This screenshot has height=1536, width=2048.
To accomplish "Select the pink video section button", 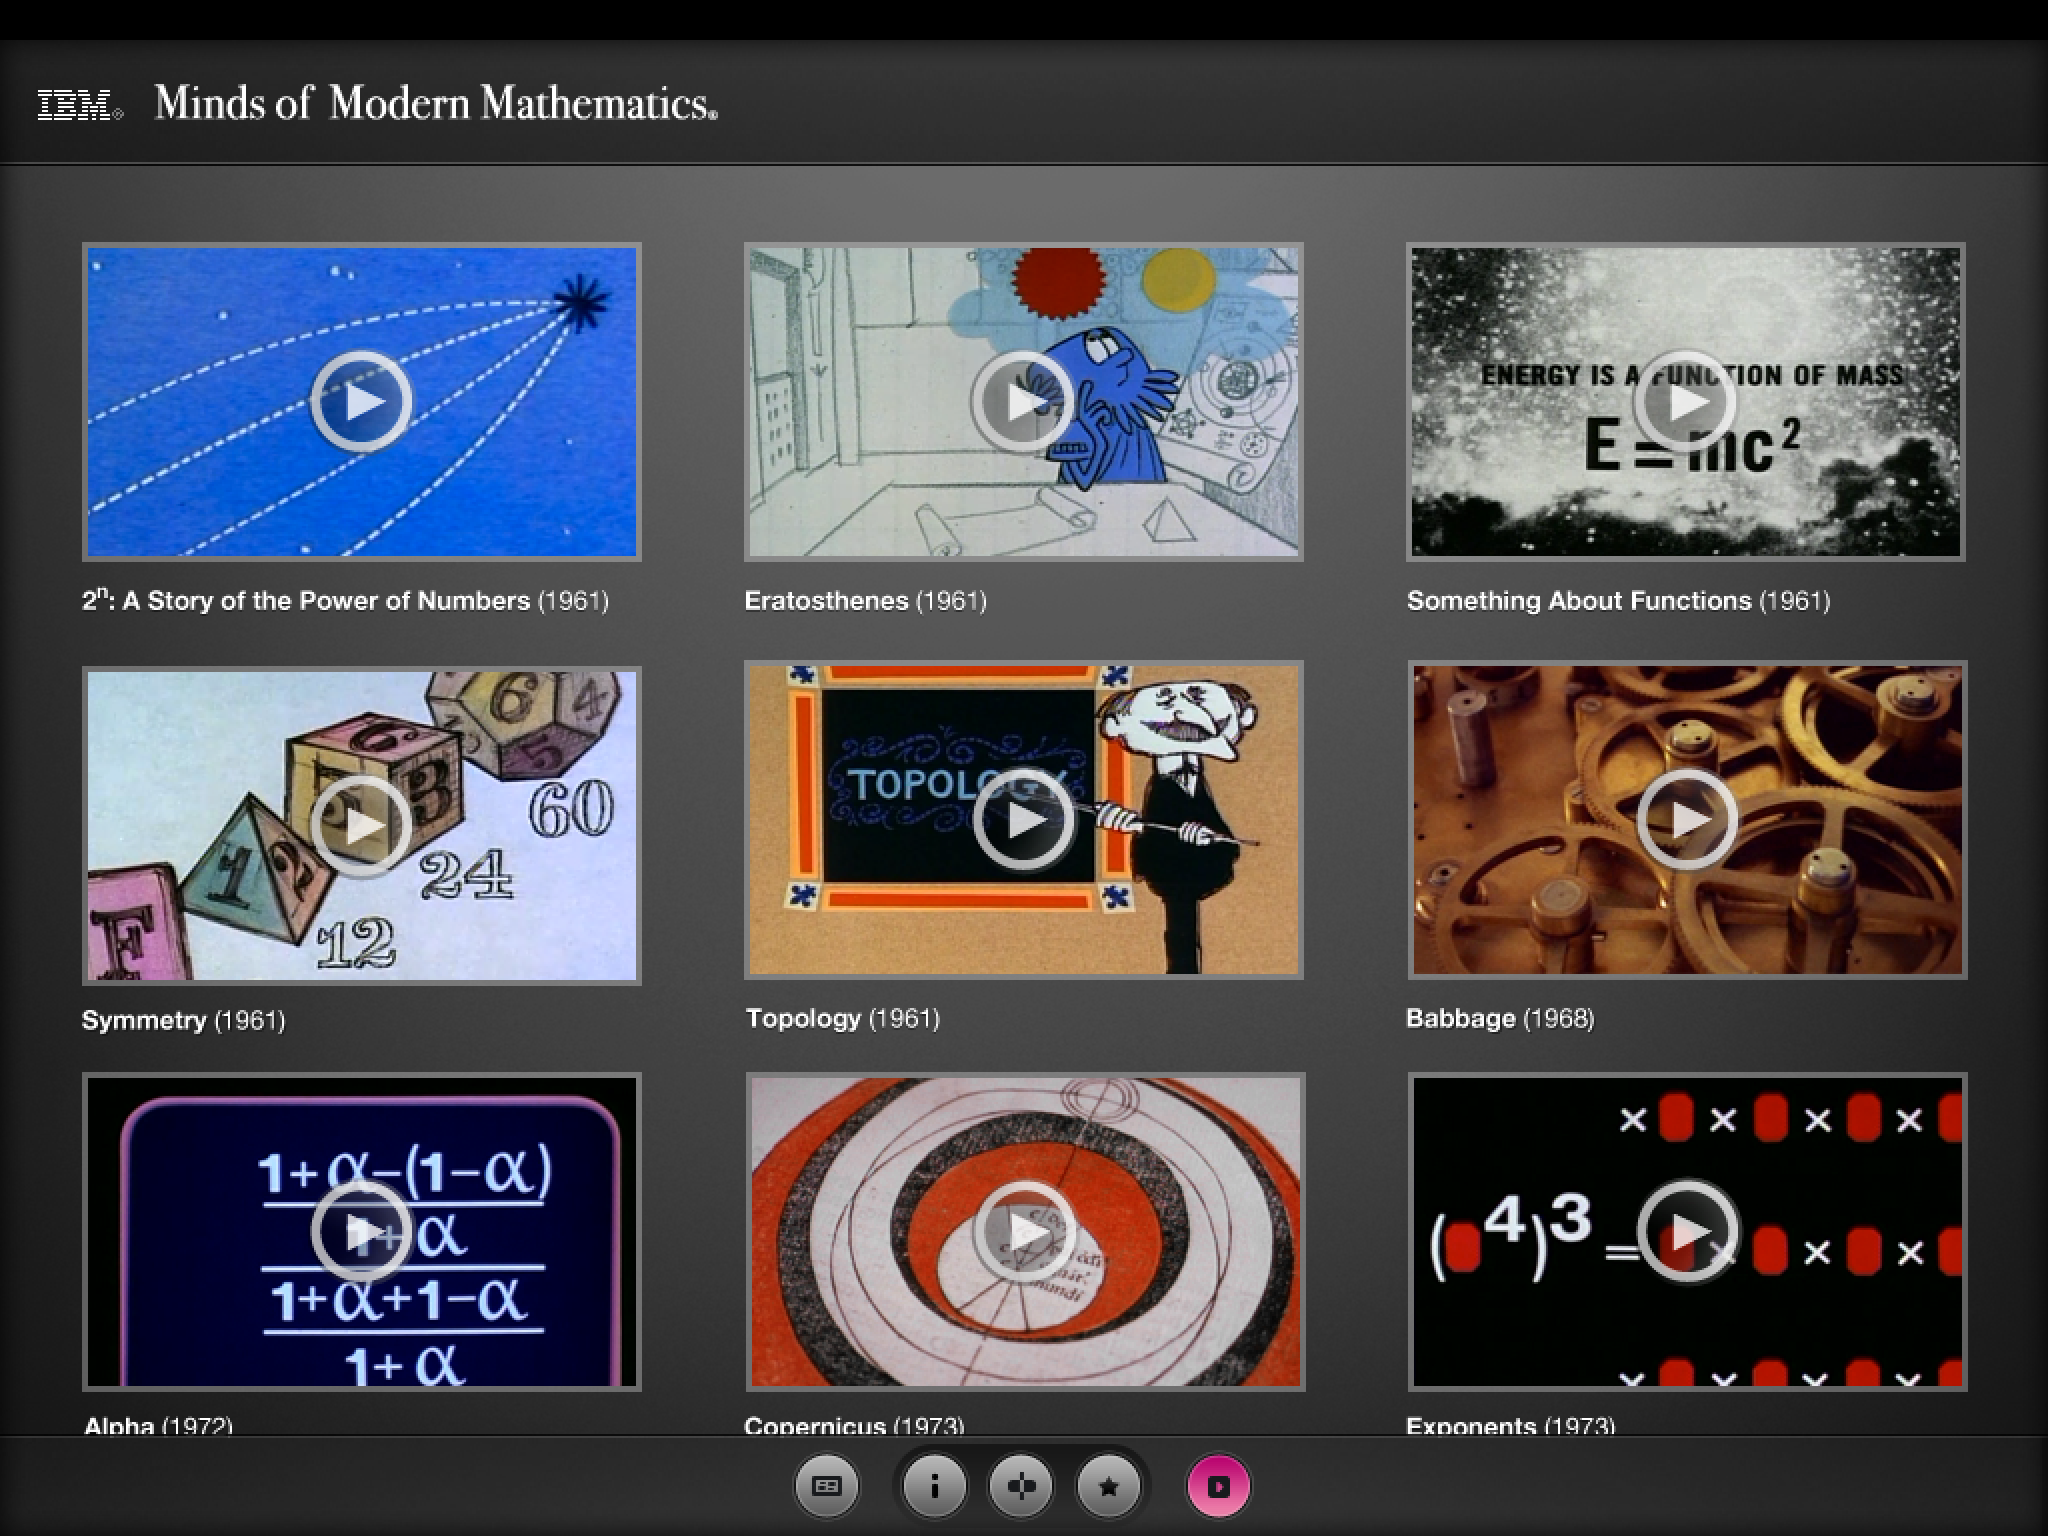I will (1218, 1487).
